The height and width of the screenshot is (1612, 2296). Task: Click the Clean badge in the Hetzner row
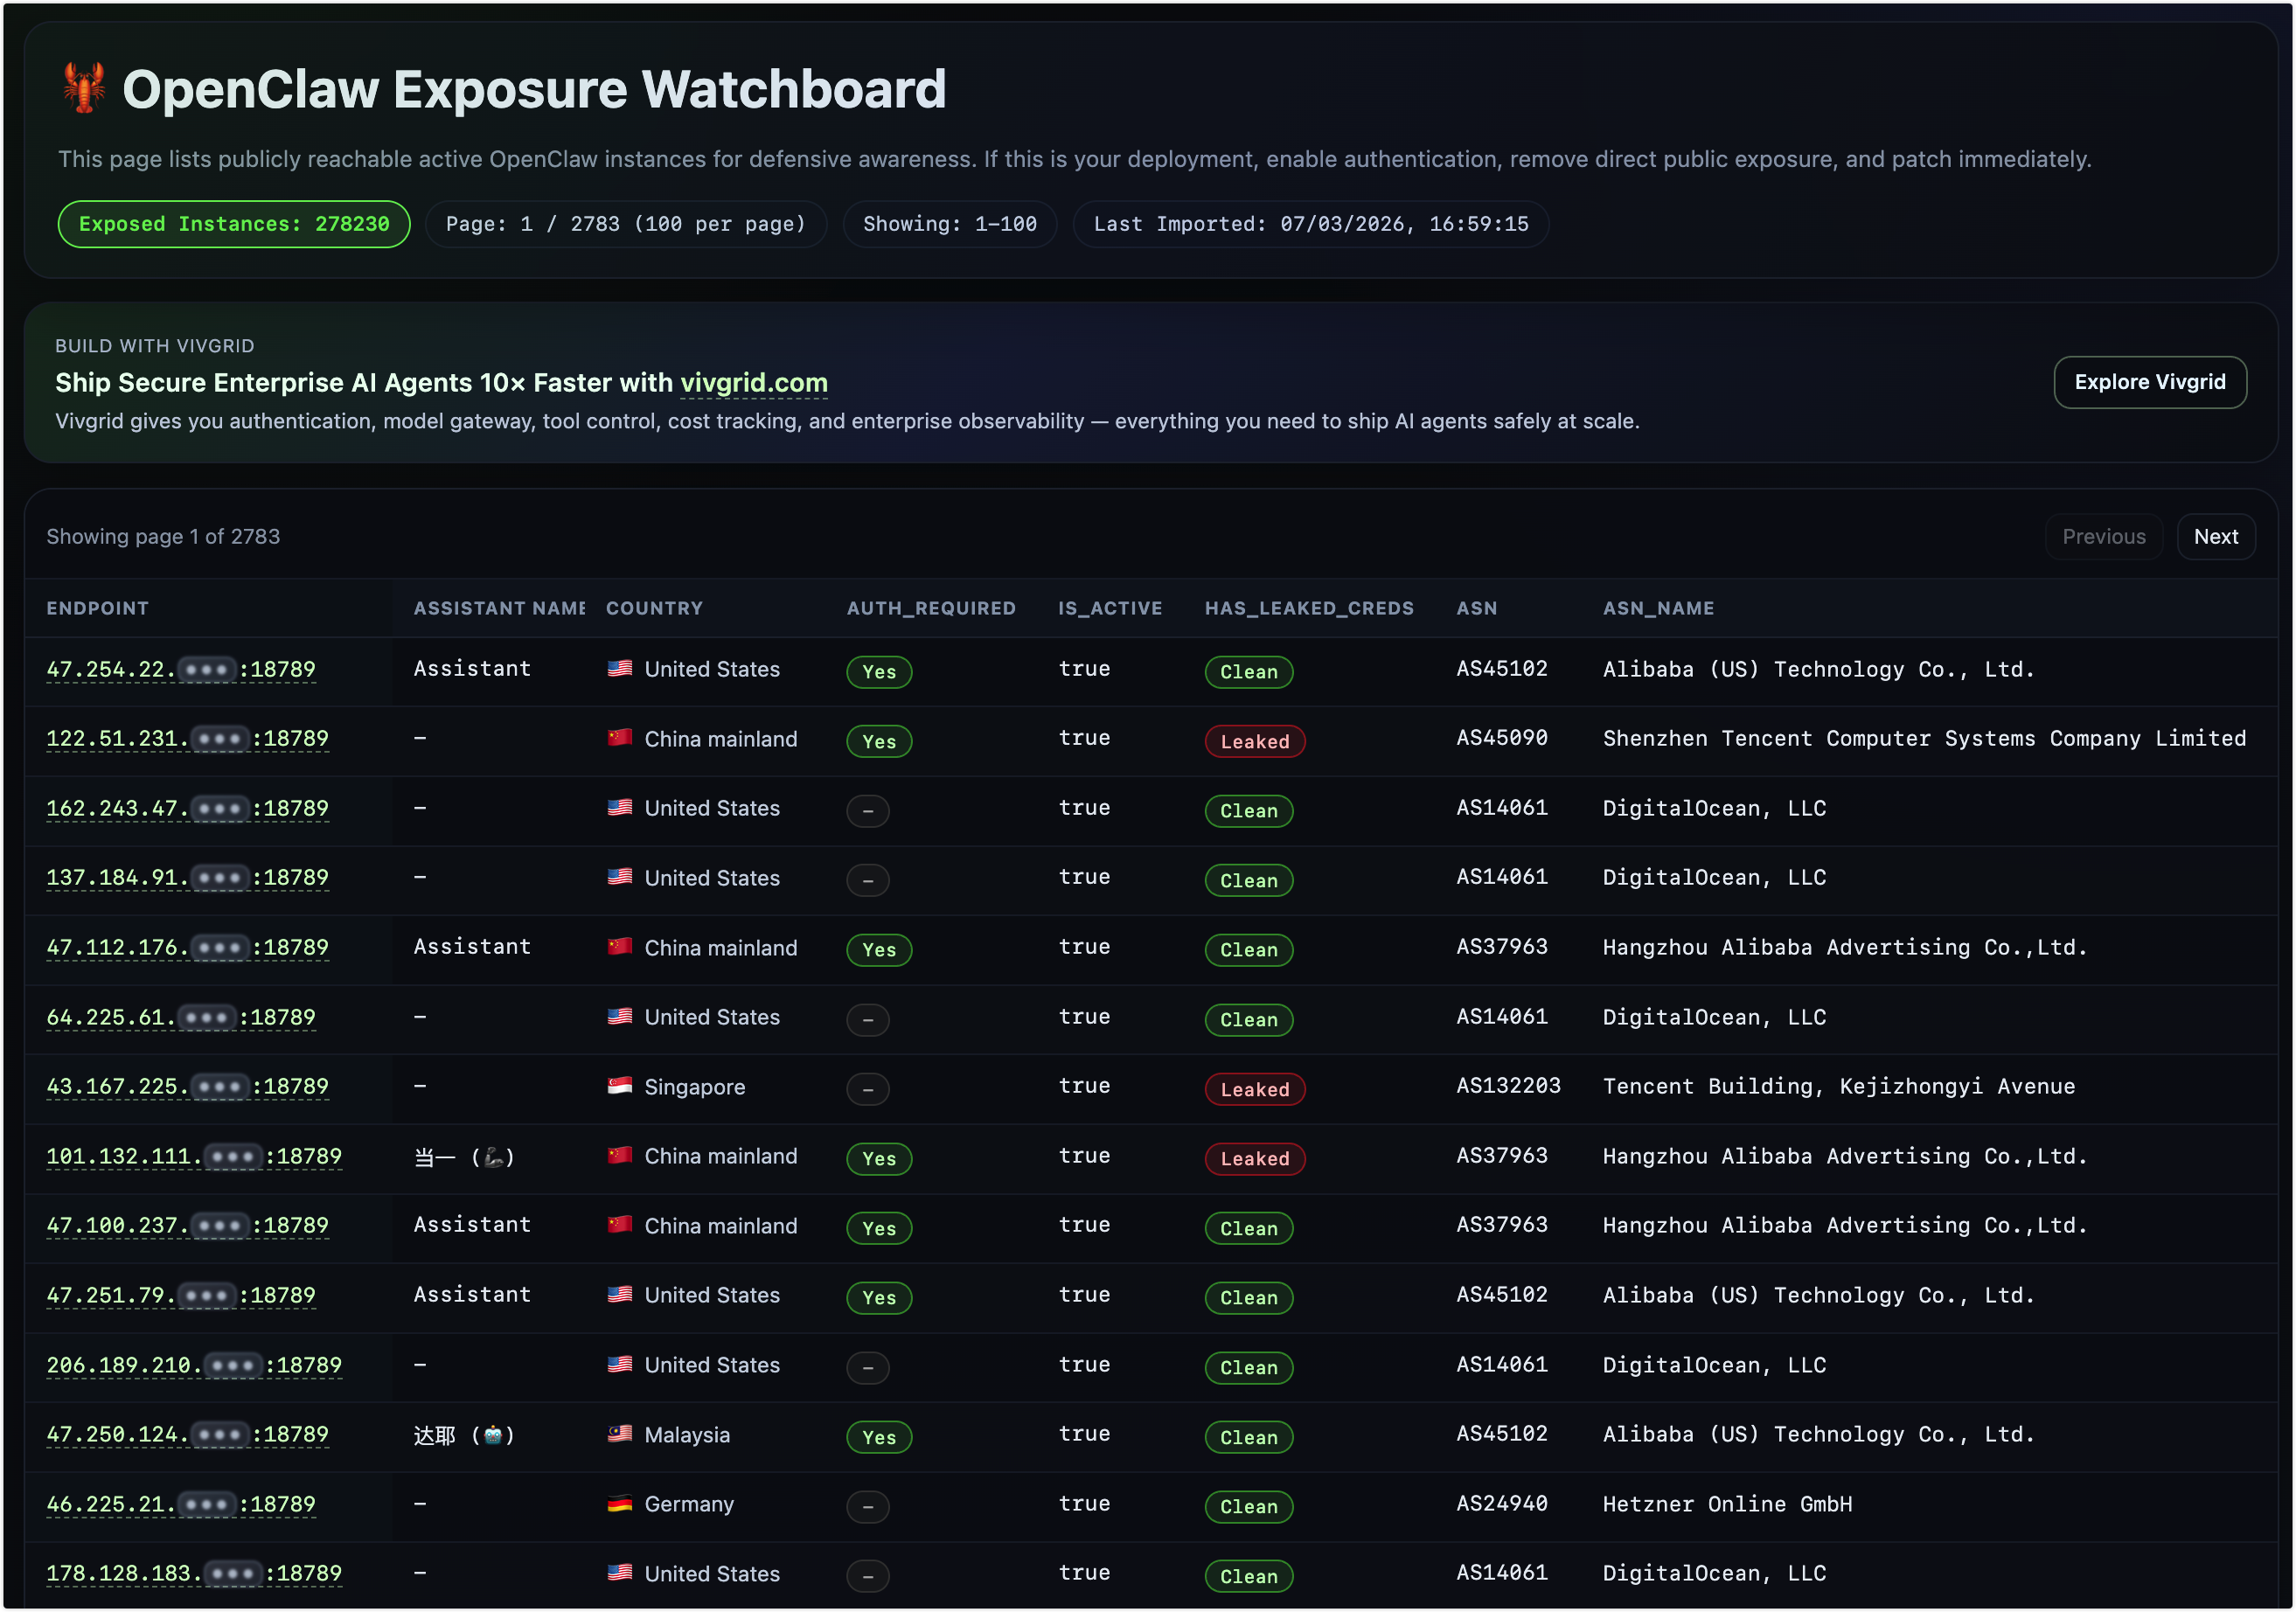pos(1248,1506)
